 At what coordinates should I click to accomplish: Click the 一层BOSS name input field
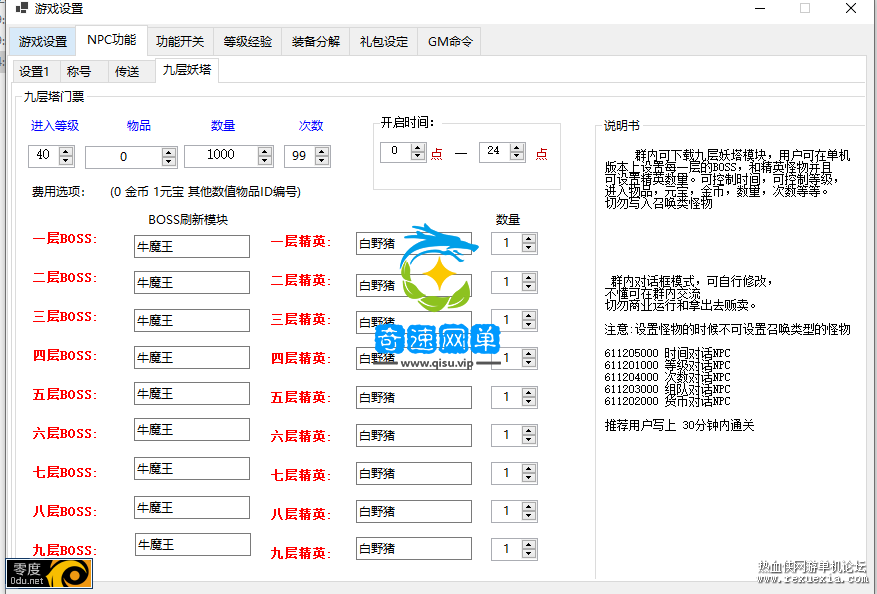[191, 246]
